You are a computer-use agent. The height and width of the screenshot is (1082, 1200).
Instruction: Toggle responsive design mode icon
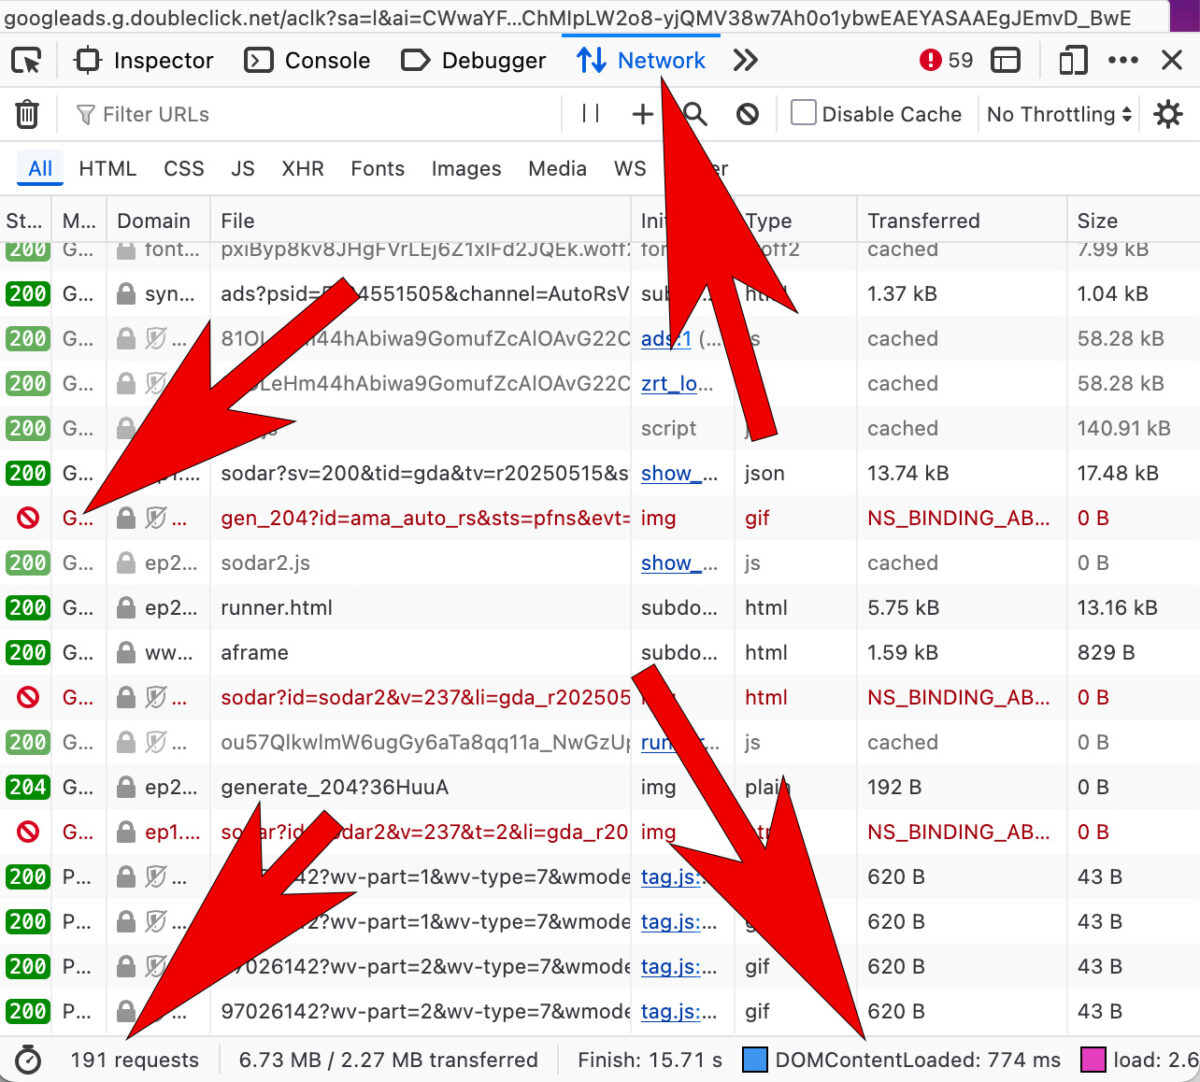(1072, 61)
